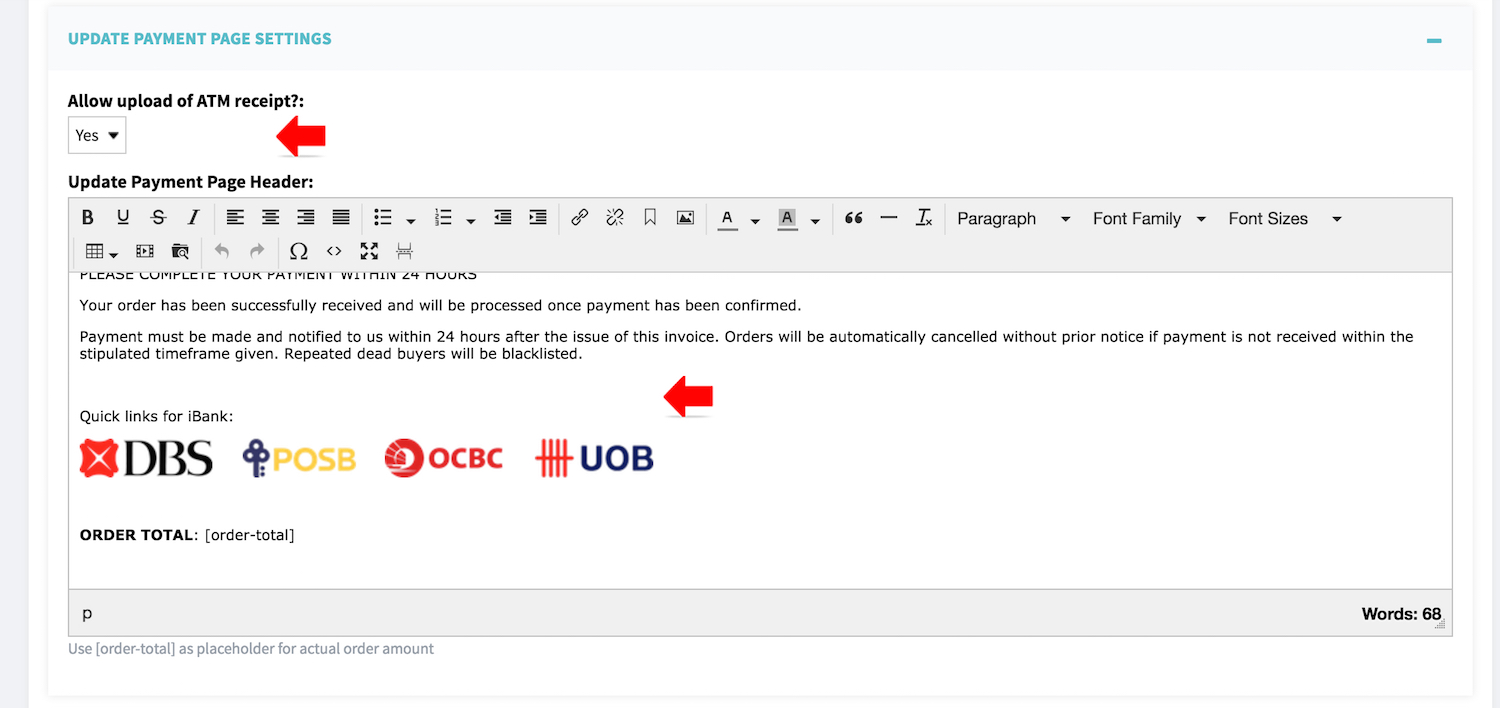Insert video media
The width and height of the screenshot is (1500, 708).
145,251
